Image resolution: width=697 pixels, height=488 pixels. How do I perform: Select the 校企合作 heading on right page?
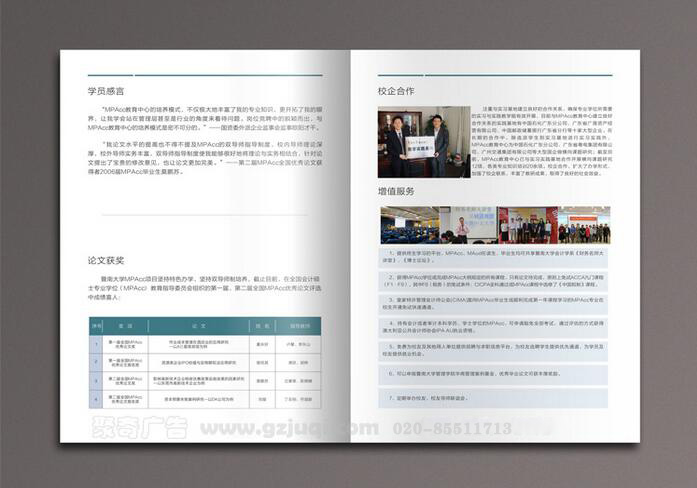click(x=395, y=91)
